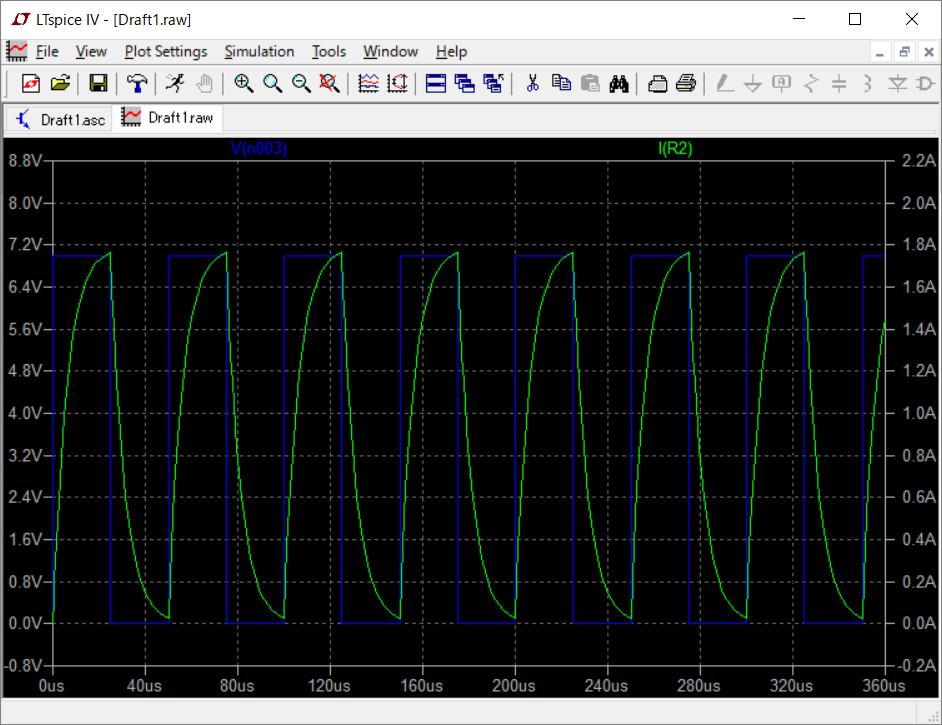The width and height of the screenshot is (942, 725).
Task: Click the Pick Visible Traces icon
Action: (x=368, y=83)
